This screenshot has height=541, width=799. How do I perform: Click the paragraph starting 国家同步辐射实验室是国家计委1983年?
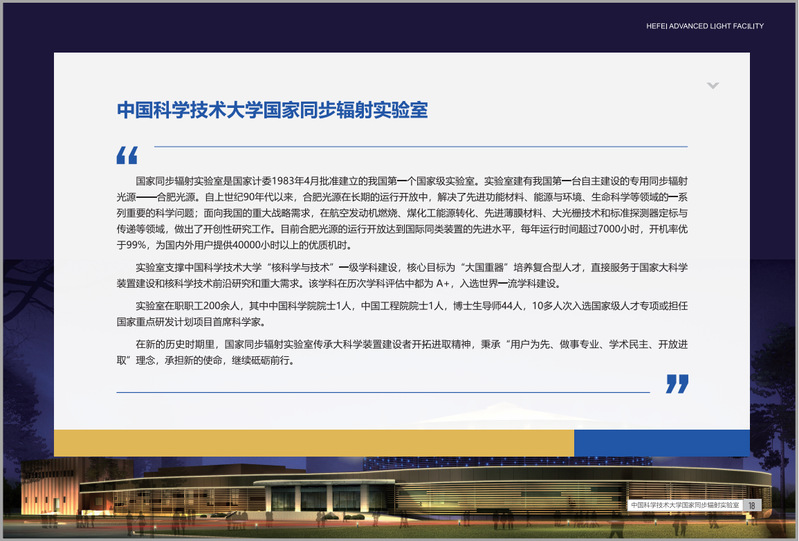402,213
